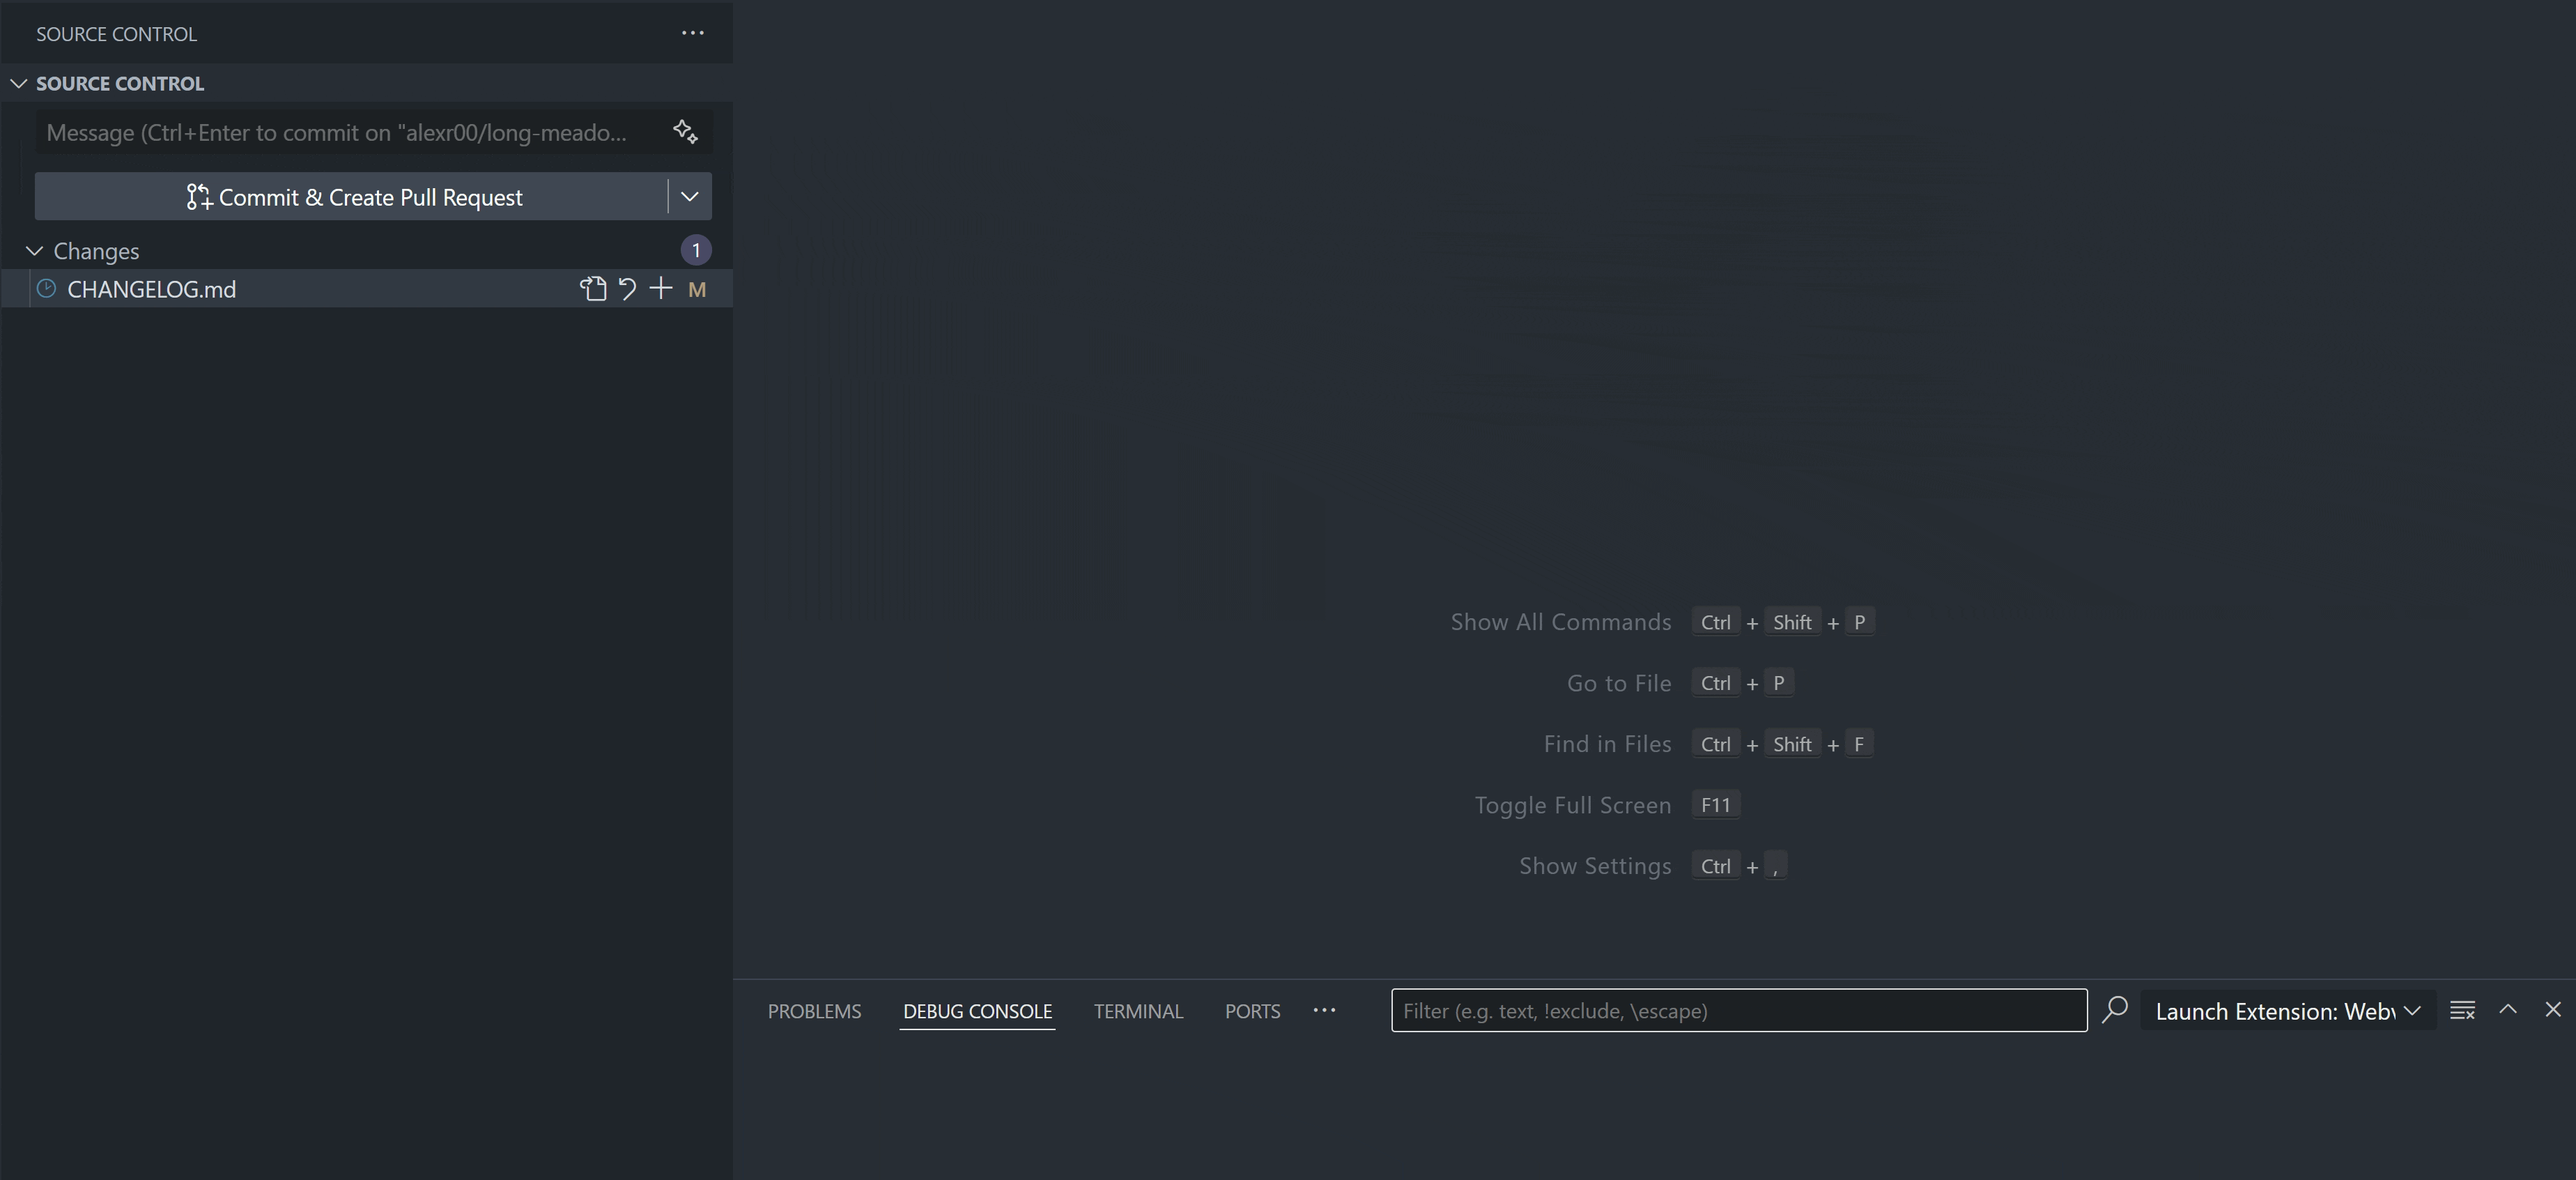Collapse the Changes section chevron
2576x1180 pixels.
click(33, 250)
